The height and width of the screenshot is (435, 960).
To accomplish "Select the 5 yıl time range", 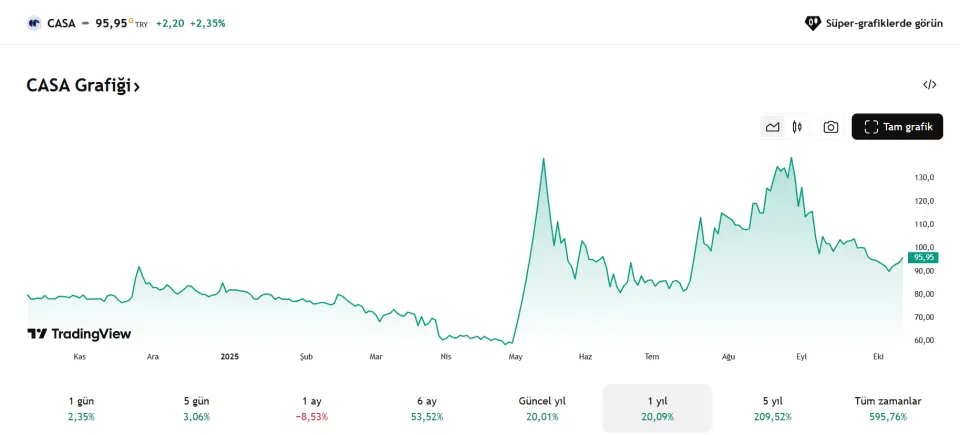I will (x=772, y=408).
